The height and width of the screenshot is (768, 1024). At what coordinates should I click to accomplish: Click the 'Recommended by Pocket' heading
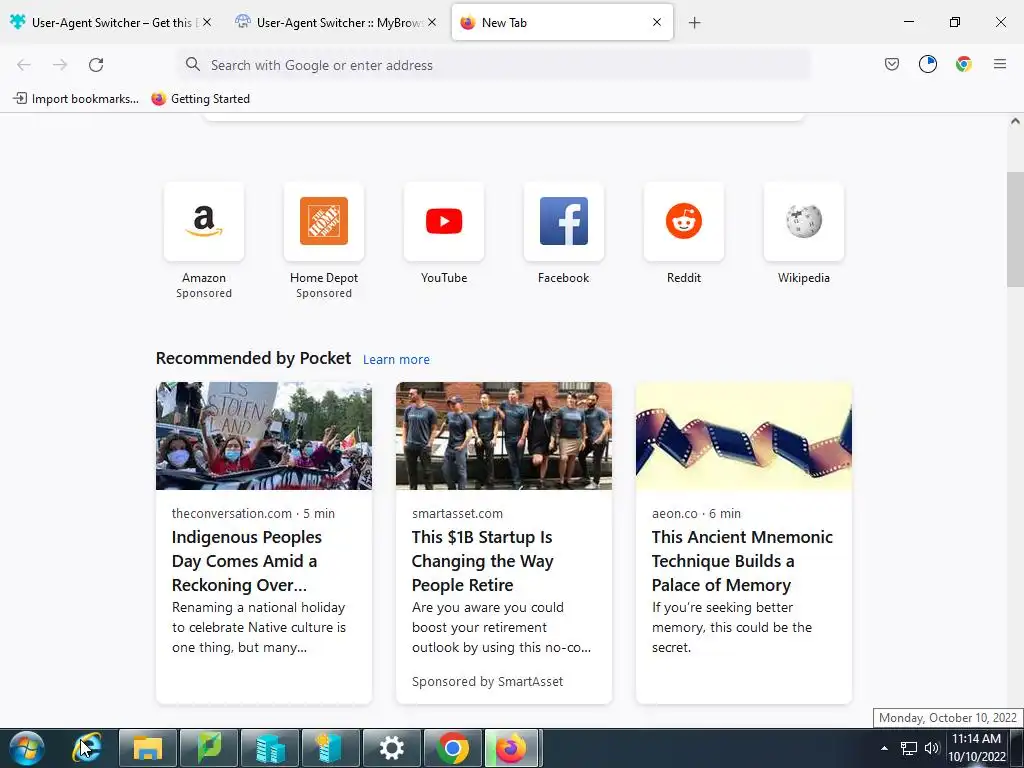[253, 359]
